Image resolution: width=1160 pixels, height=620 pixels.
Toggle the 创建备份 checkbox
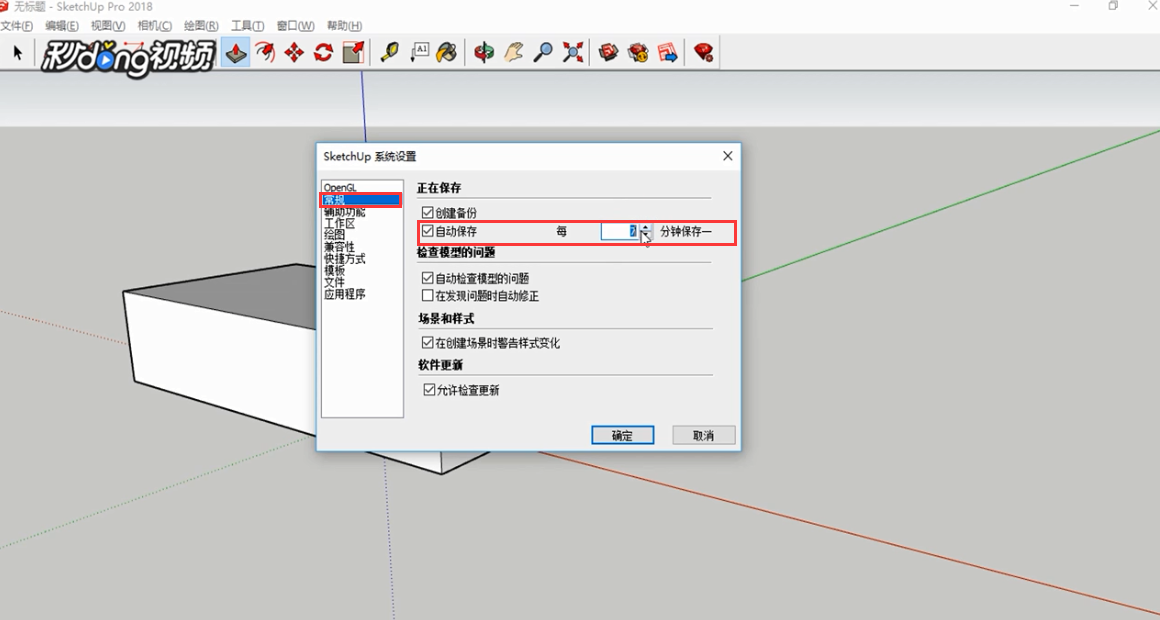pos(428,213)
